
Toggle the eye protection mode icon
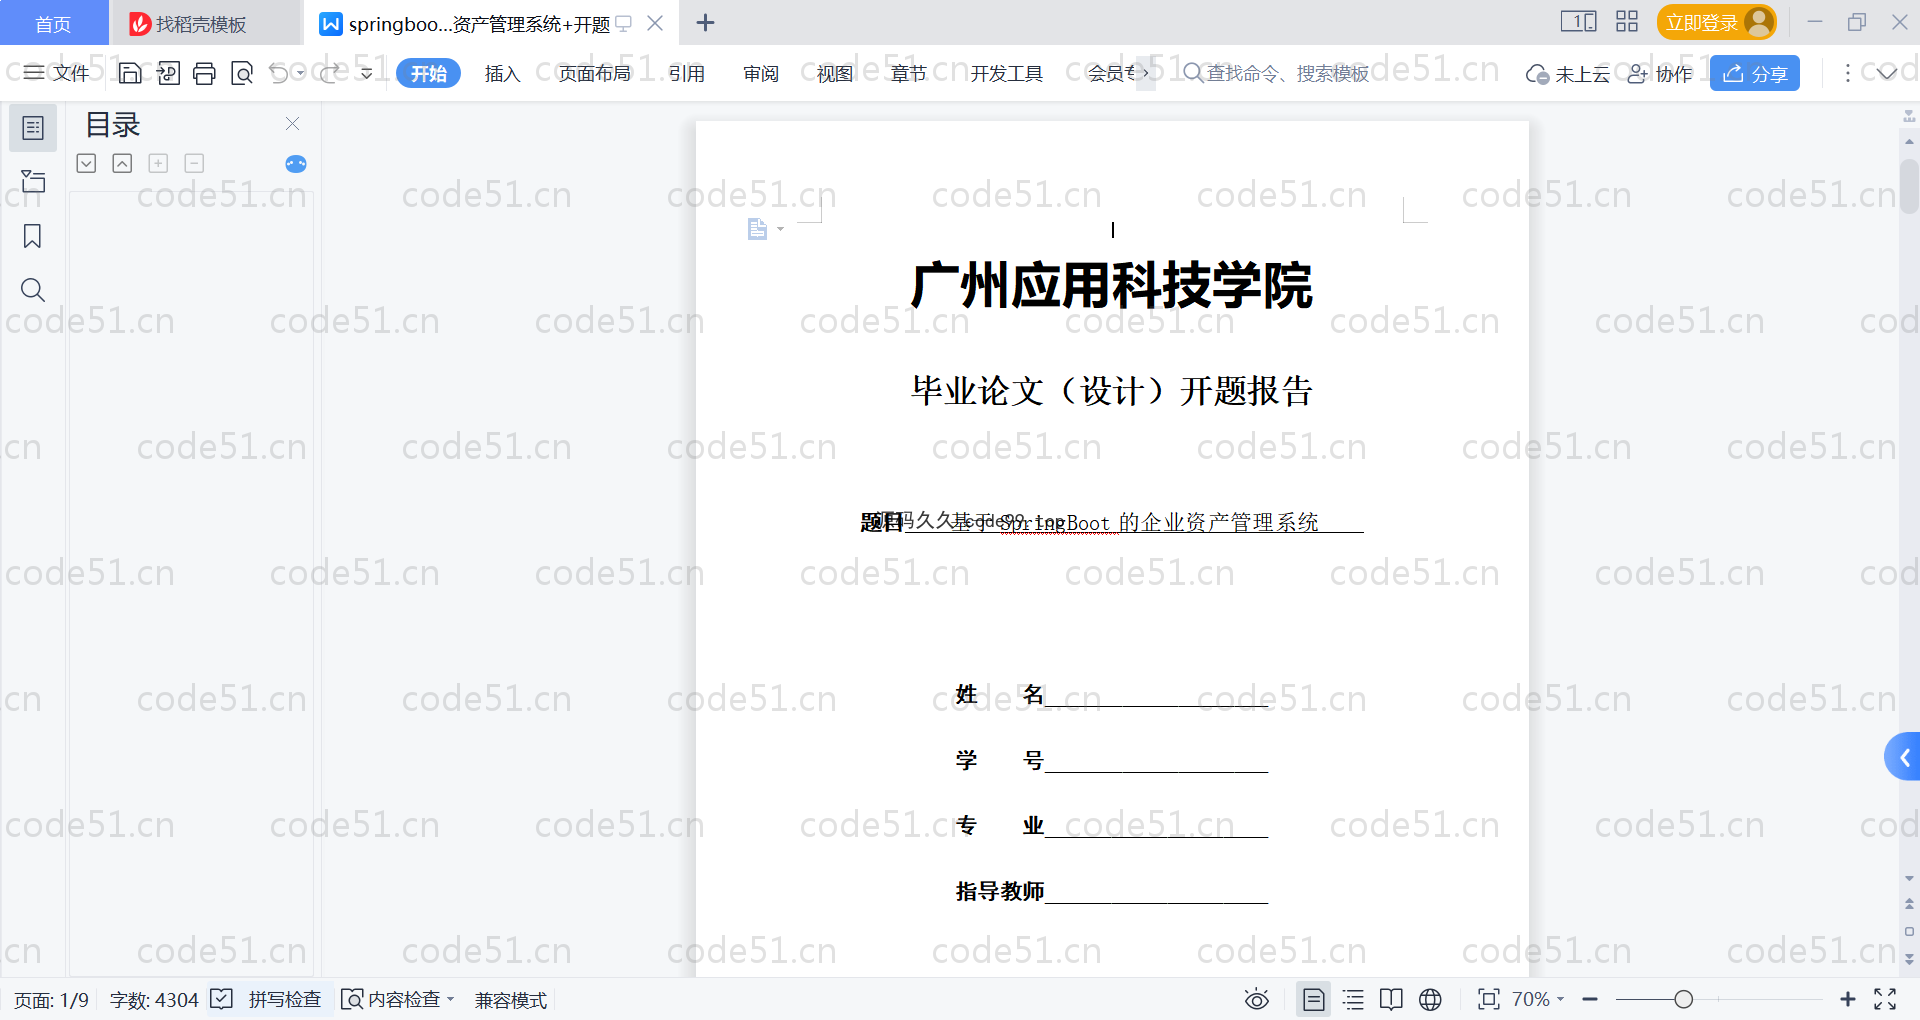click(x=1257, y=999)
